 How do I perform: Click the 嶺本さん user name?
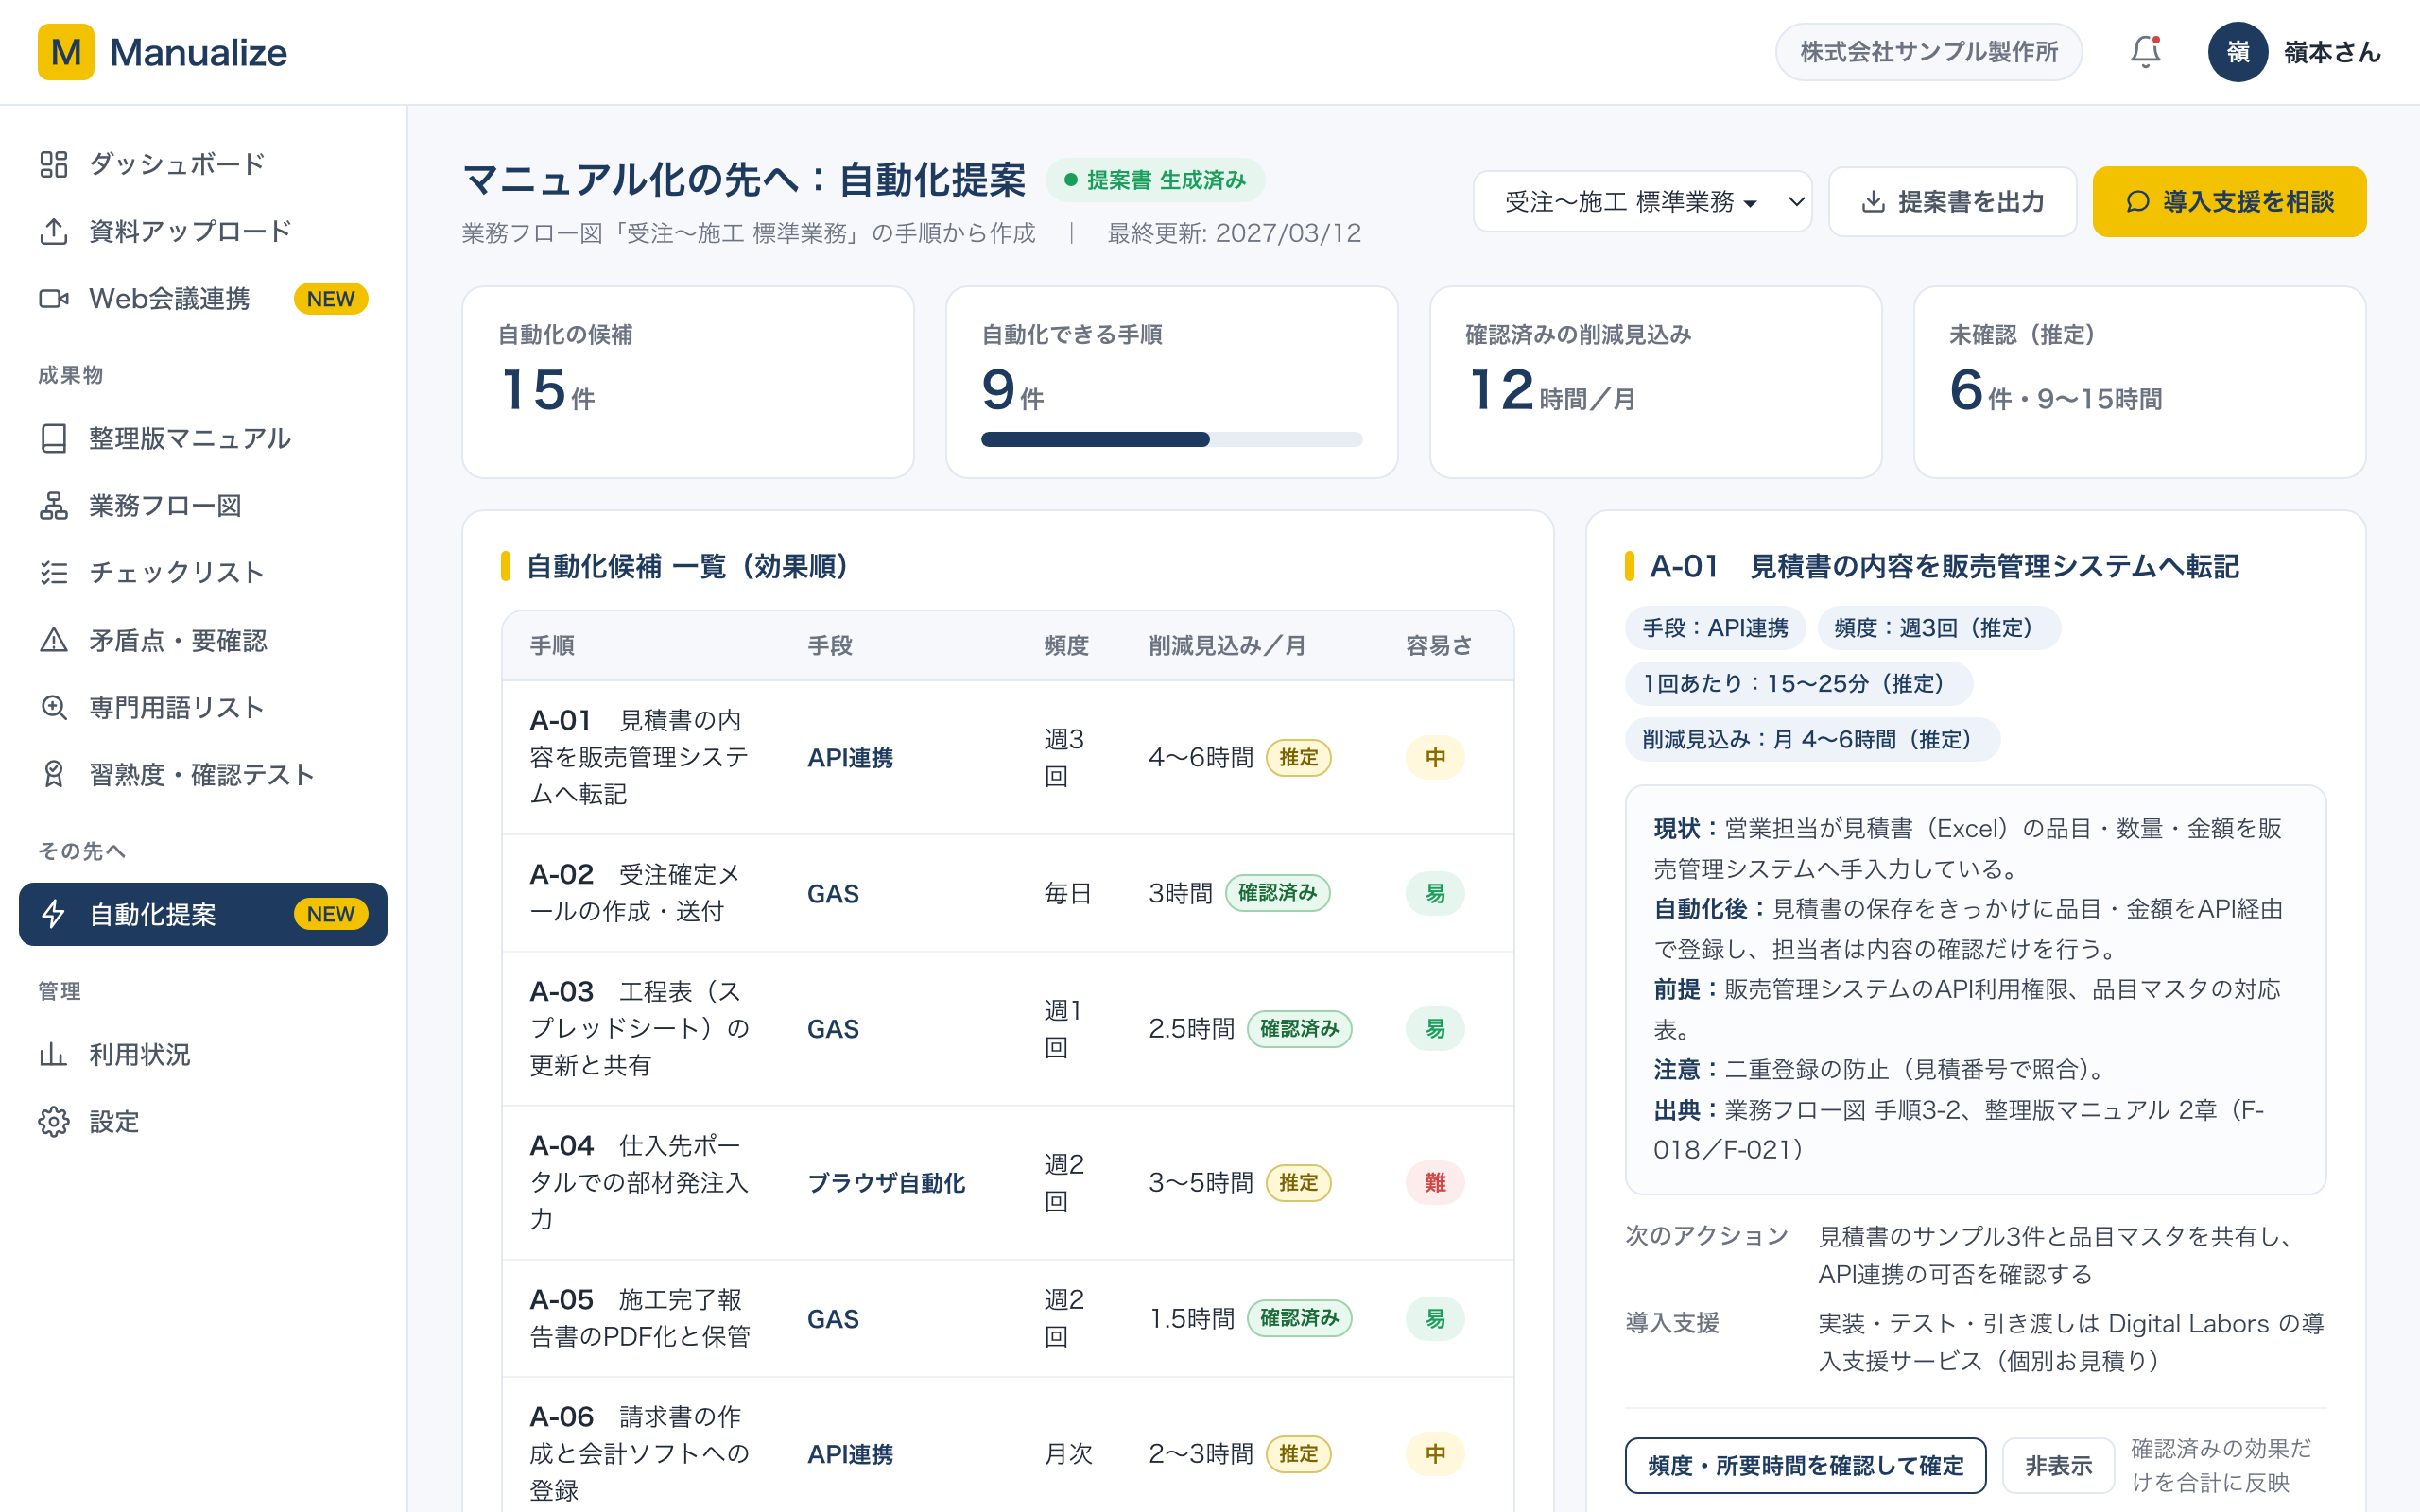click(x=2332, y=52)
